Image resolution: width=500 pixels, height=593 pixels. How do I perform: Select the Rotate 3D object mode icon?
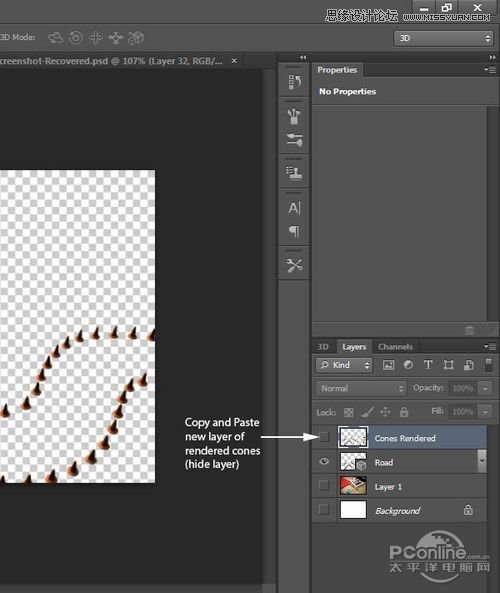tap(56, 37)
